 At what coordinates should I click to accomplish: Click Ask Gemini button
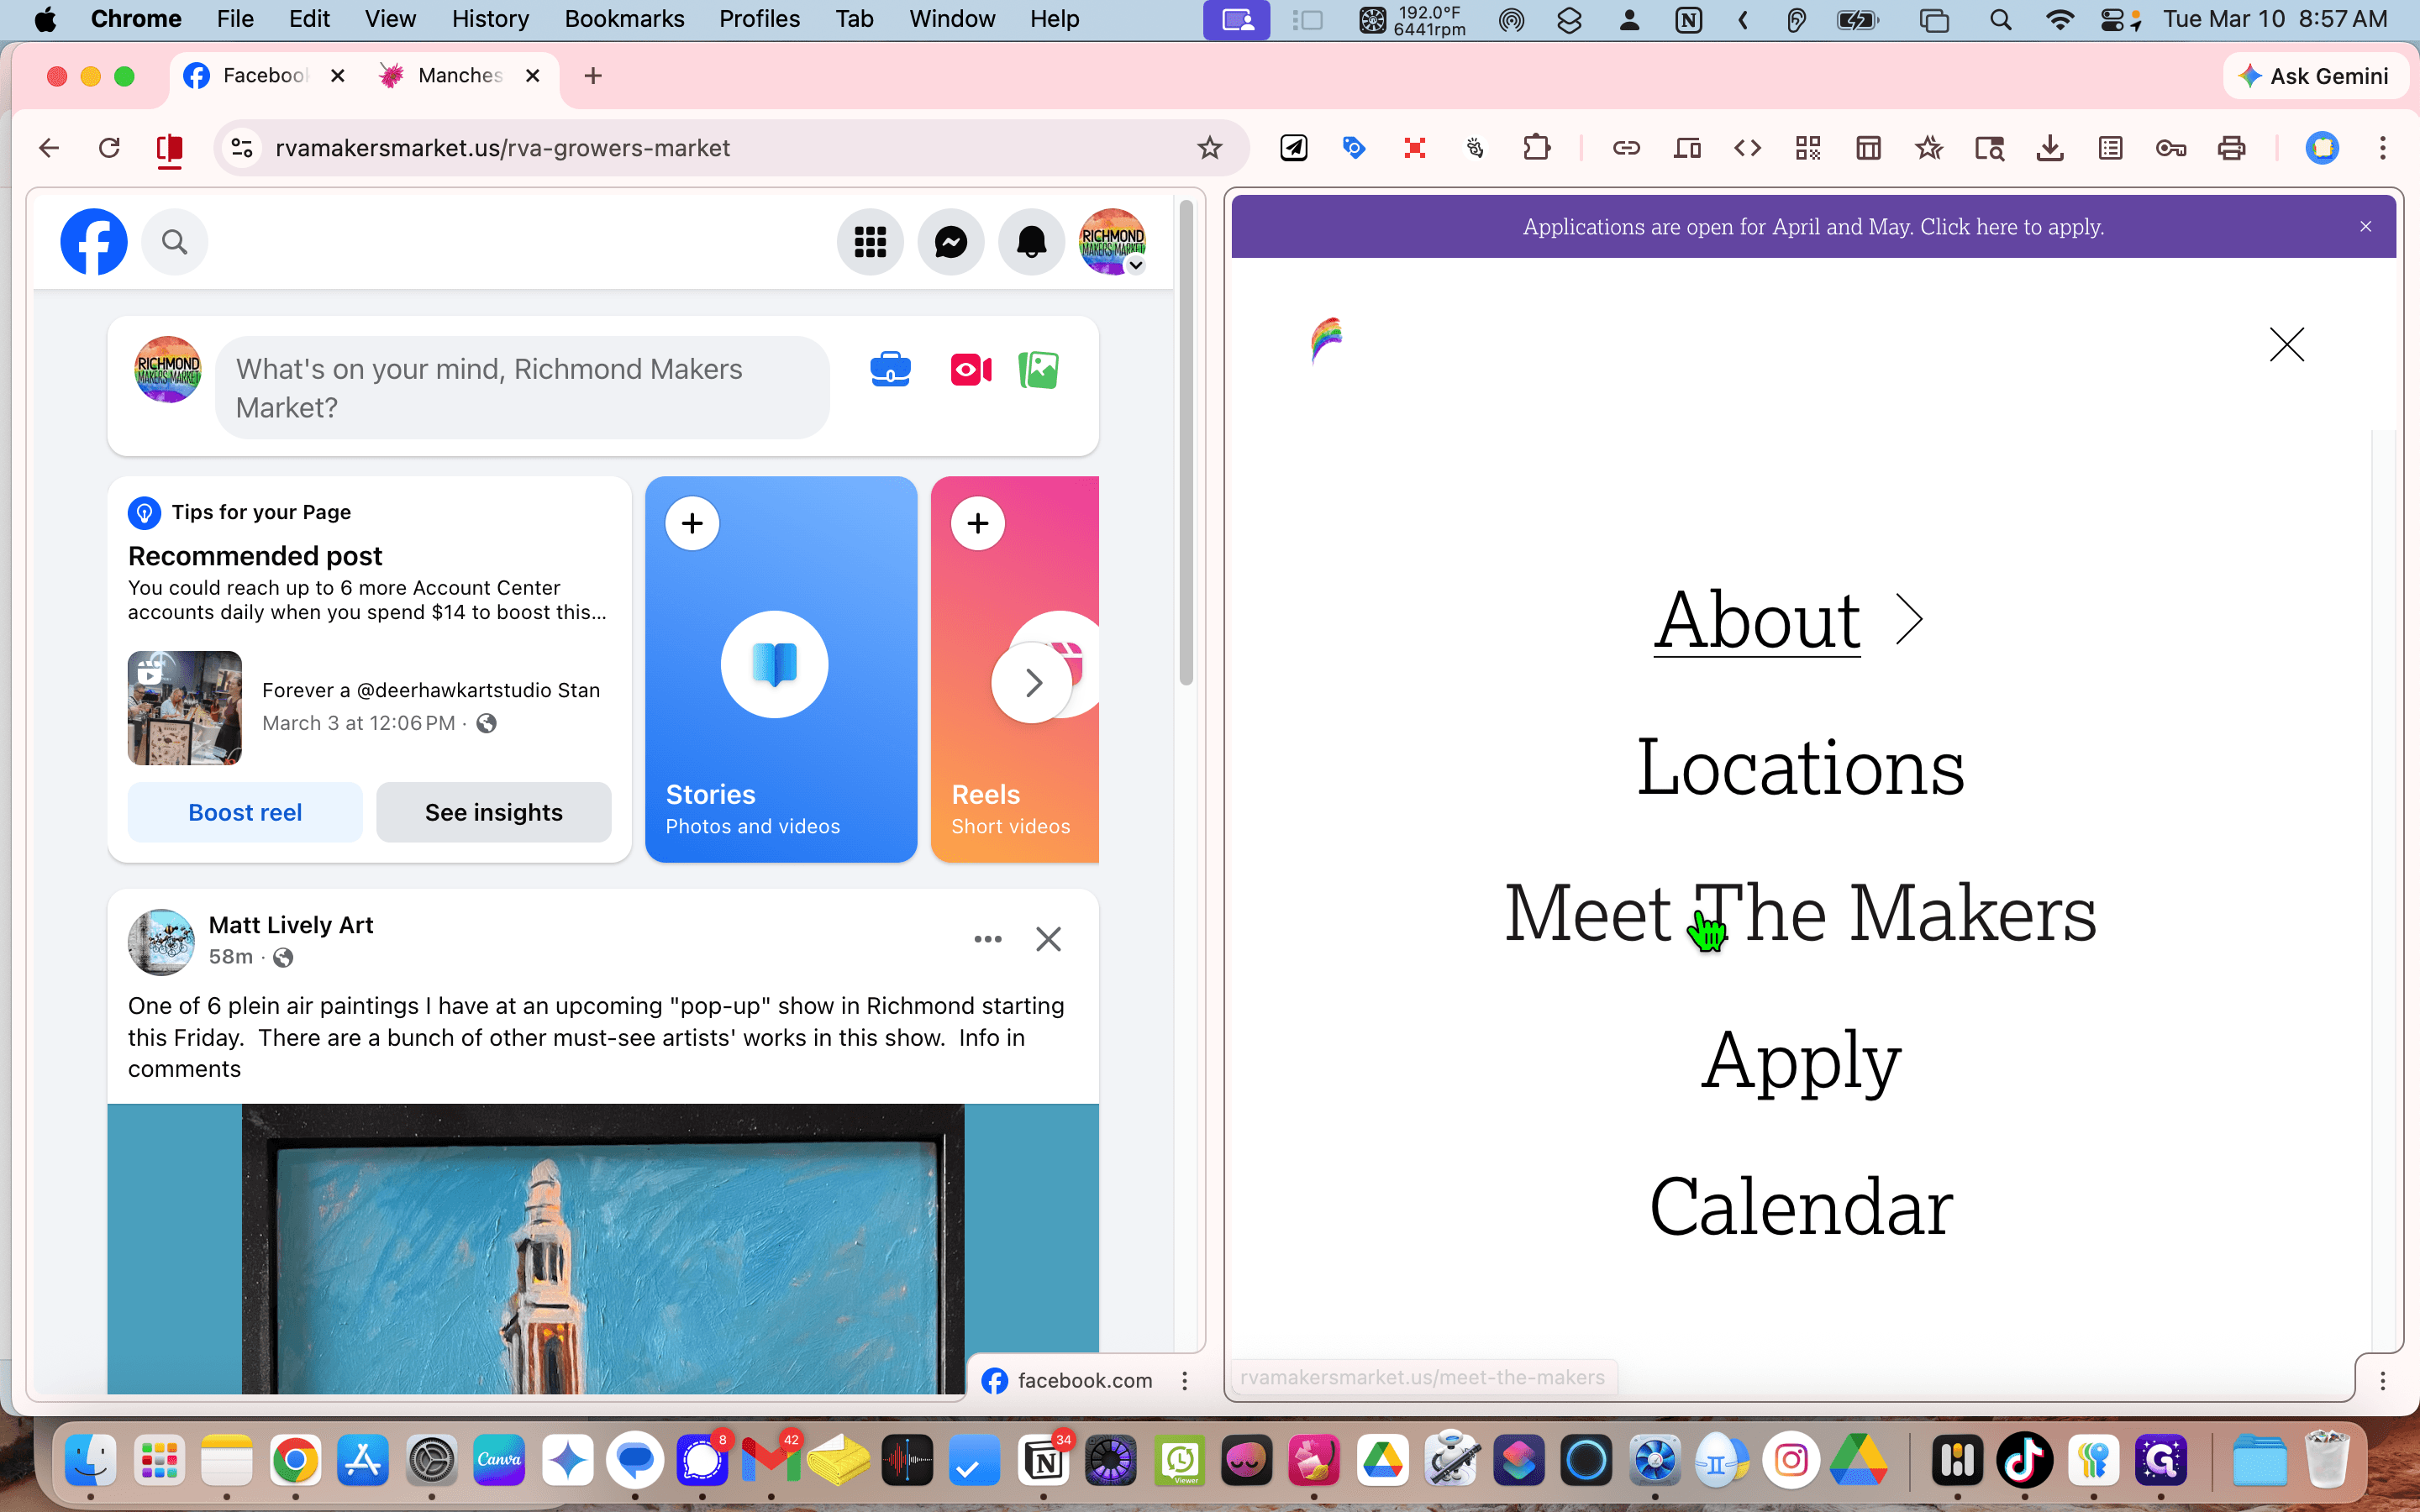(2314, 76)
